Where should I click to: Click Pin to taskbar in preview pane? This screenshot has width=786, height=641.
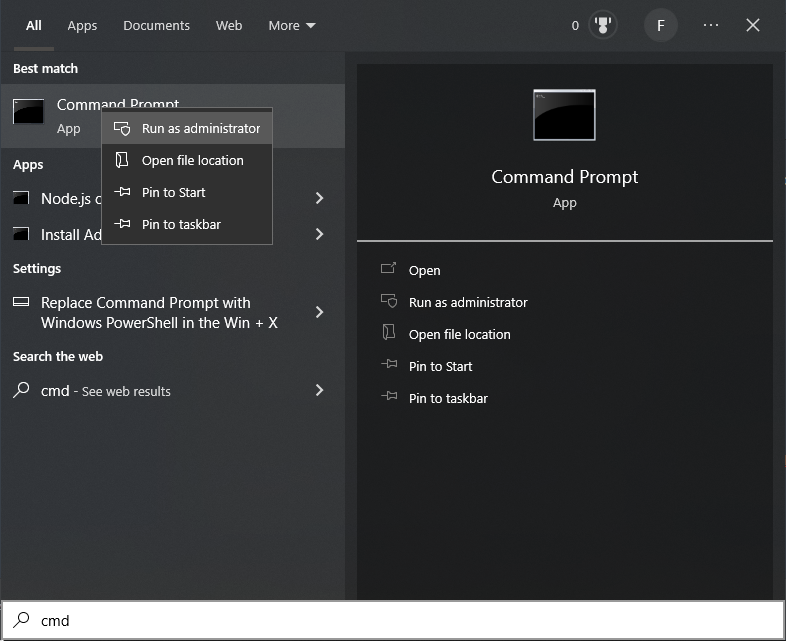pyautogui.click(x=448, y=399)
